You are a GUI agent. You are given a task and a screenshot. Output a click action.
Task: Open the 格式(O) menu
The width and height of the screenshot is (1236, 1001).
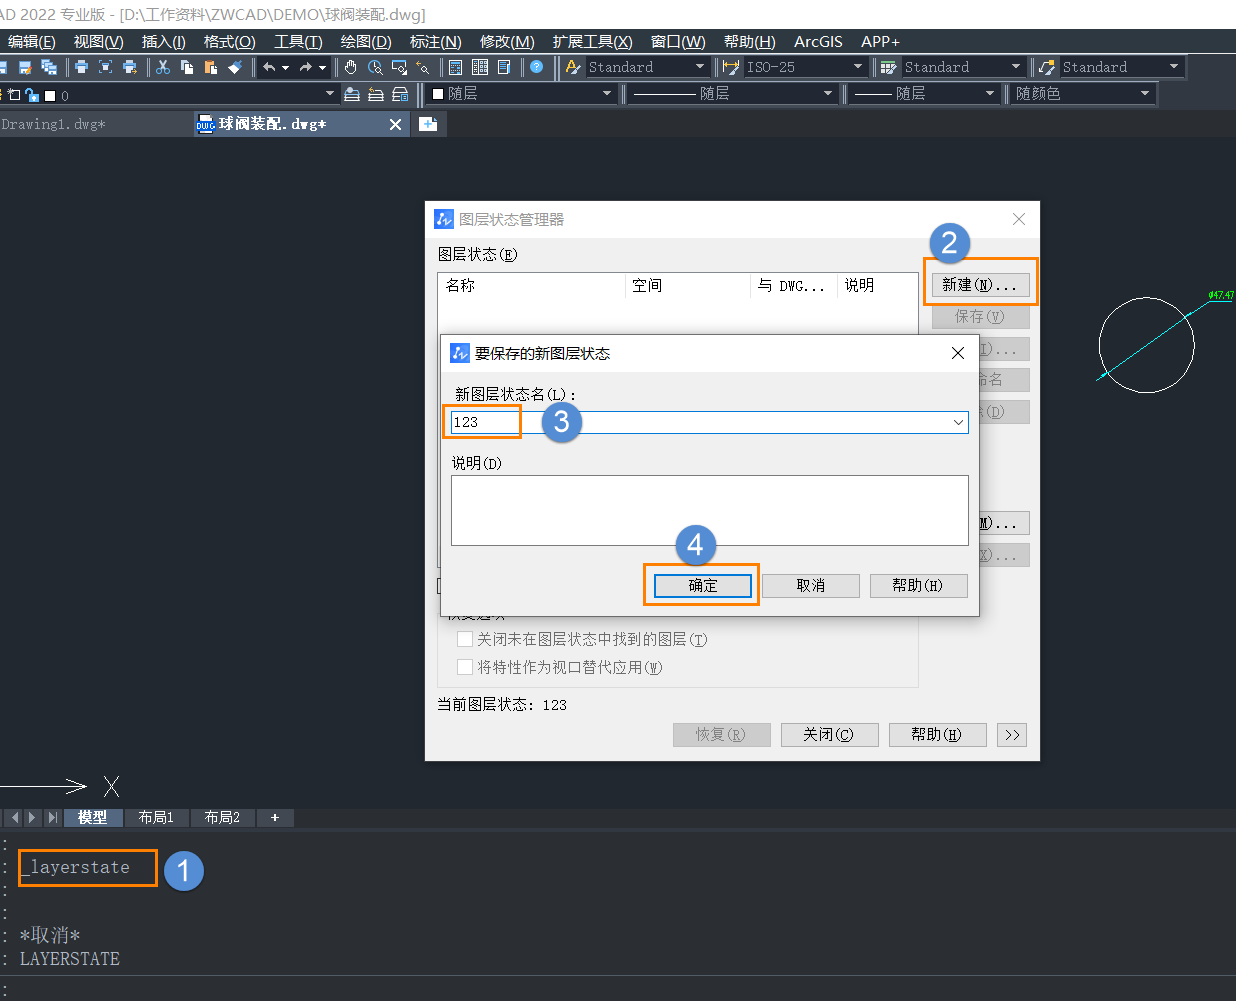point(230,42)
